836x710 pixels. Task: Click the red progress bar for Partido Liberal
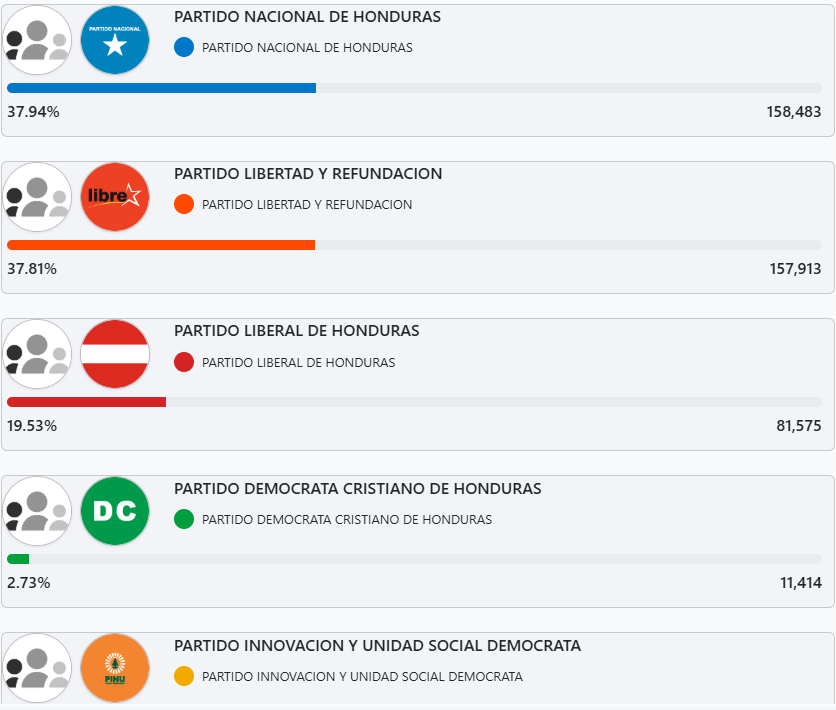87,401
